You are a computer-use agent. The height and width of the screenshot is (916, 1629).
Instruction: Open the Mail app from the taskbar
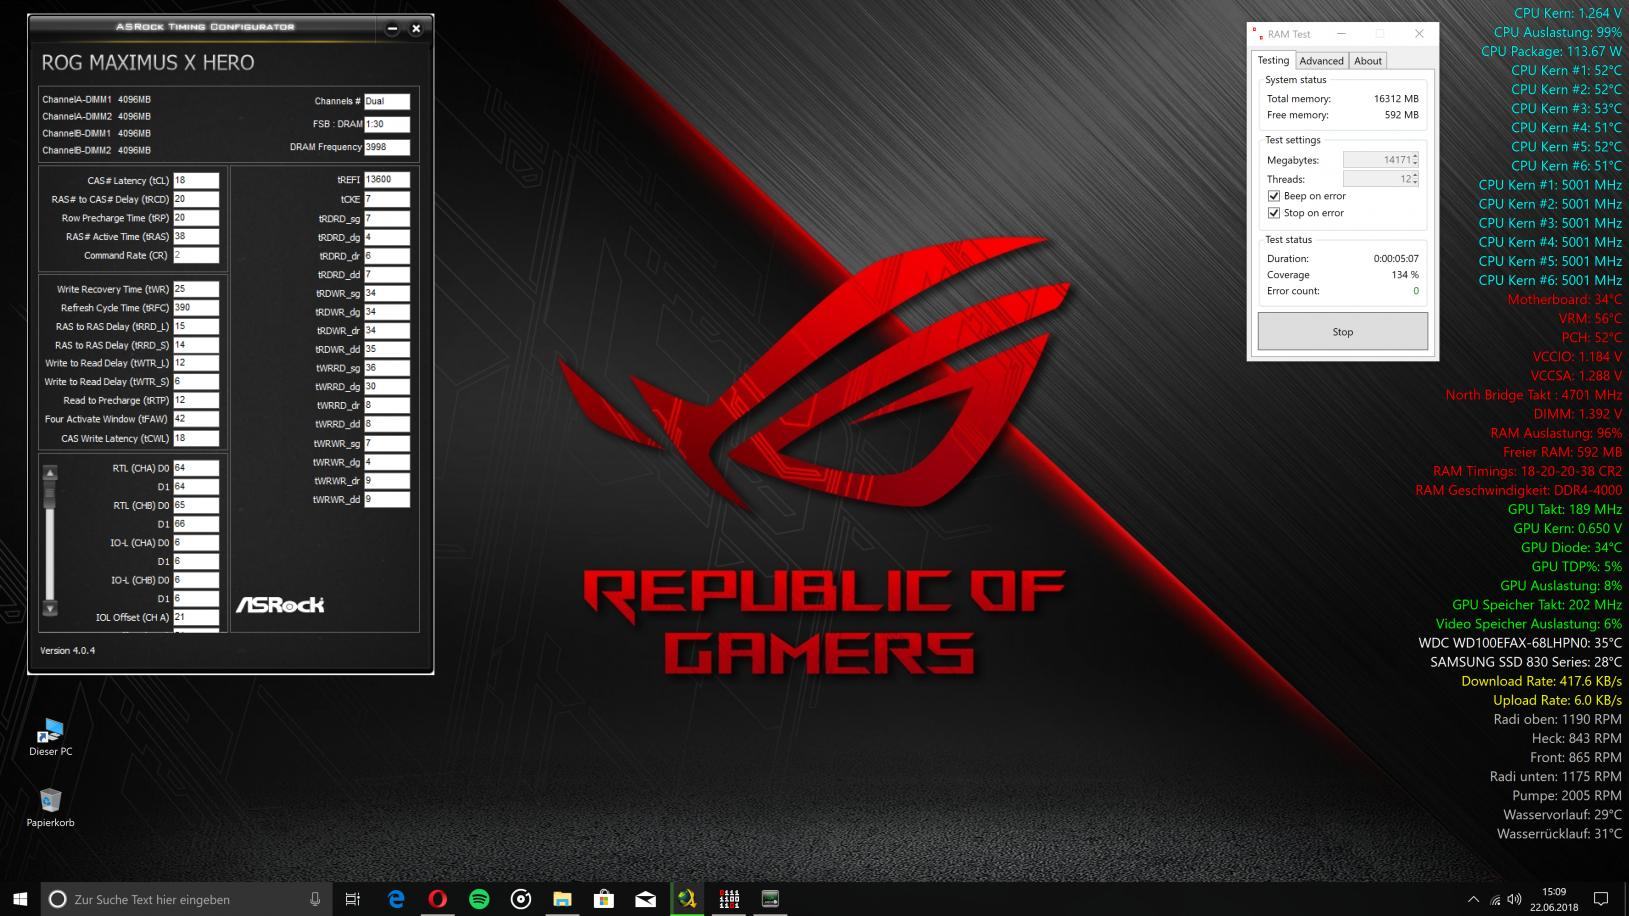[x=646, y=899]
